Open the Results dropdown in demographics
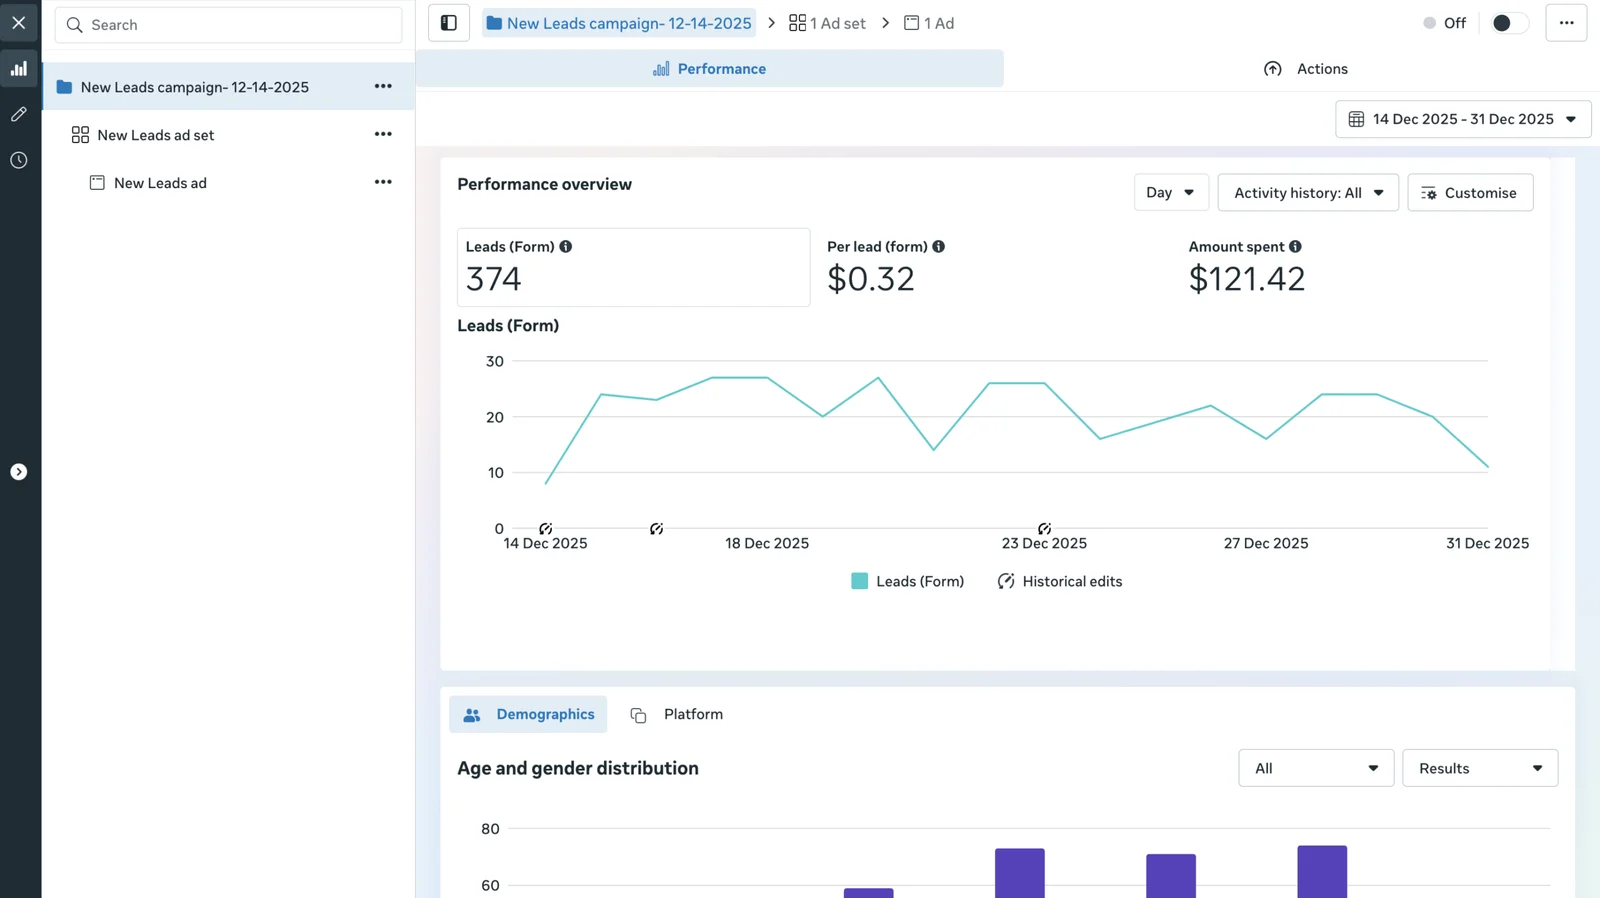 (x=1479, y=768)
